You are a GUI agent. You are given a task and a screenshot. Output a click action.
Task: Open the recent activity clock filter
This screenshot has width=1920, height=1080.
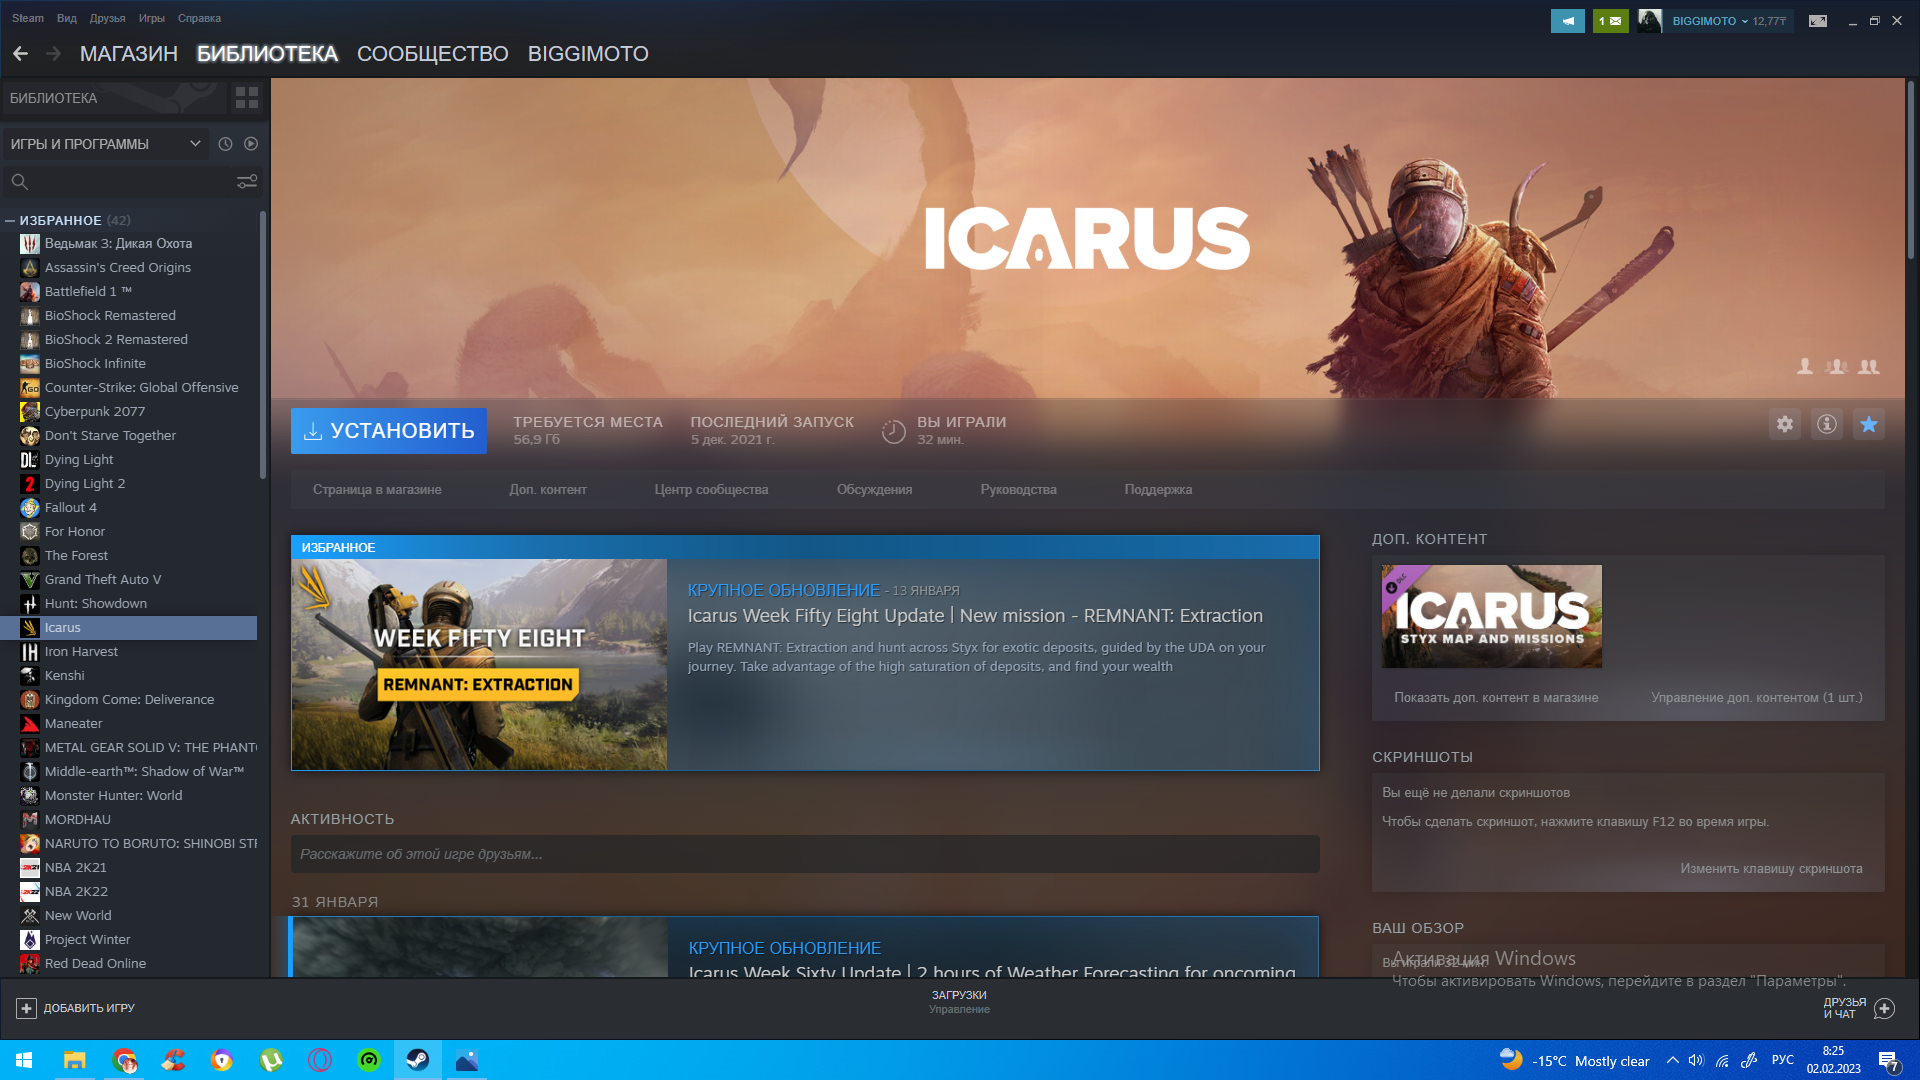click(x=225, y=144)
